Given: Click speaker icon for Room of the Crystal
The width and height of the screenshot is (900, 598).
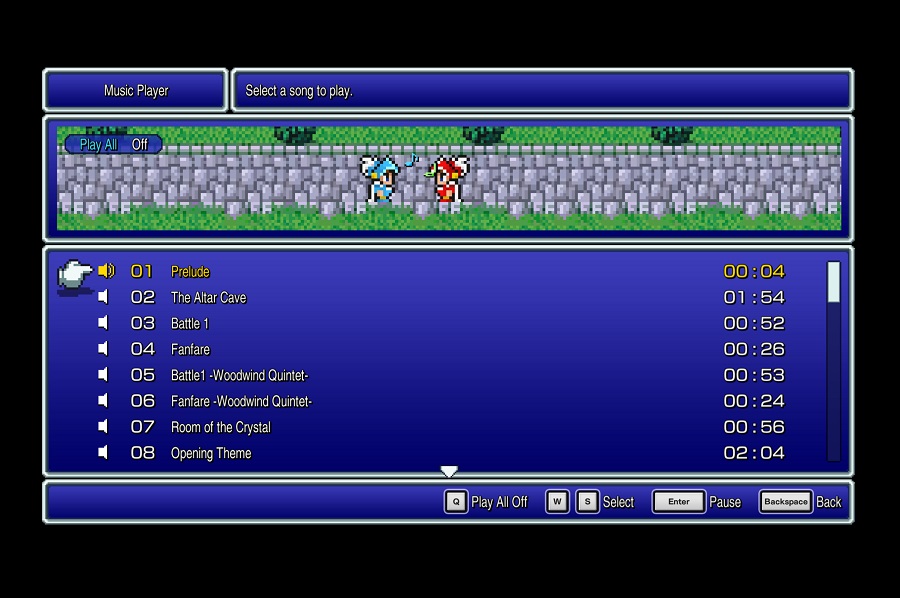Looking at the screenshot, I should 103,427.
